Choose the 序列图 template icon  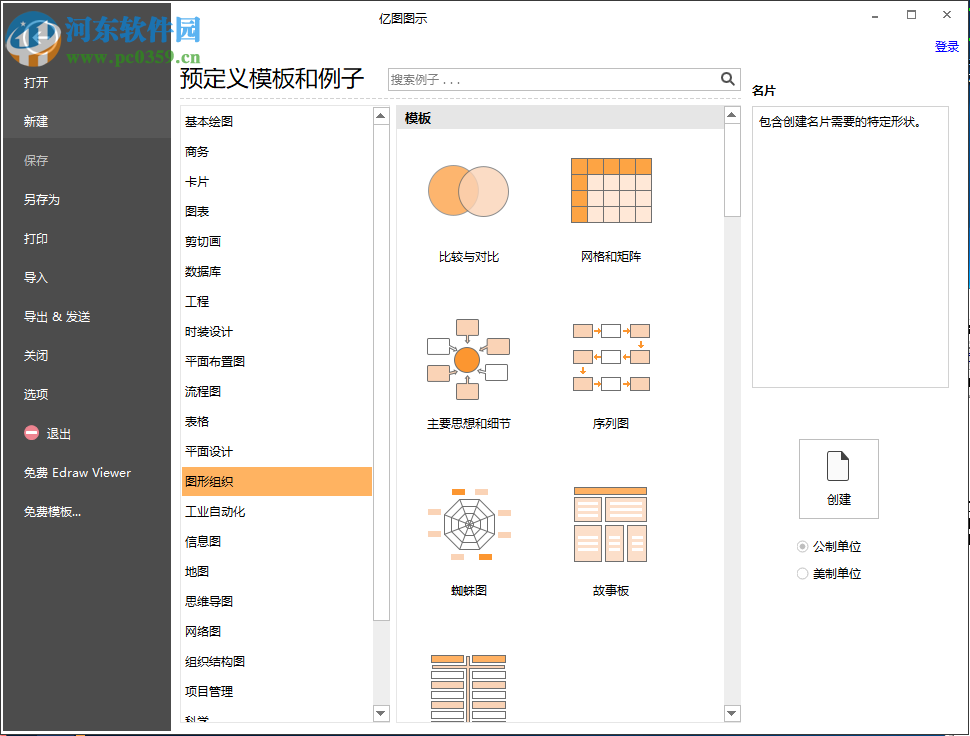611,358
